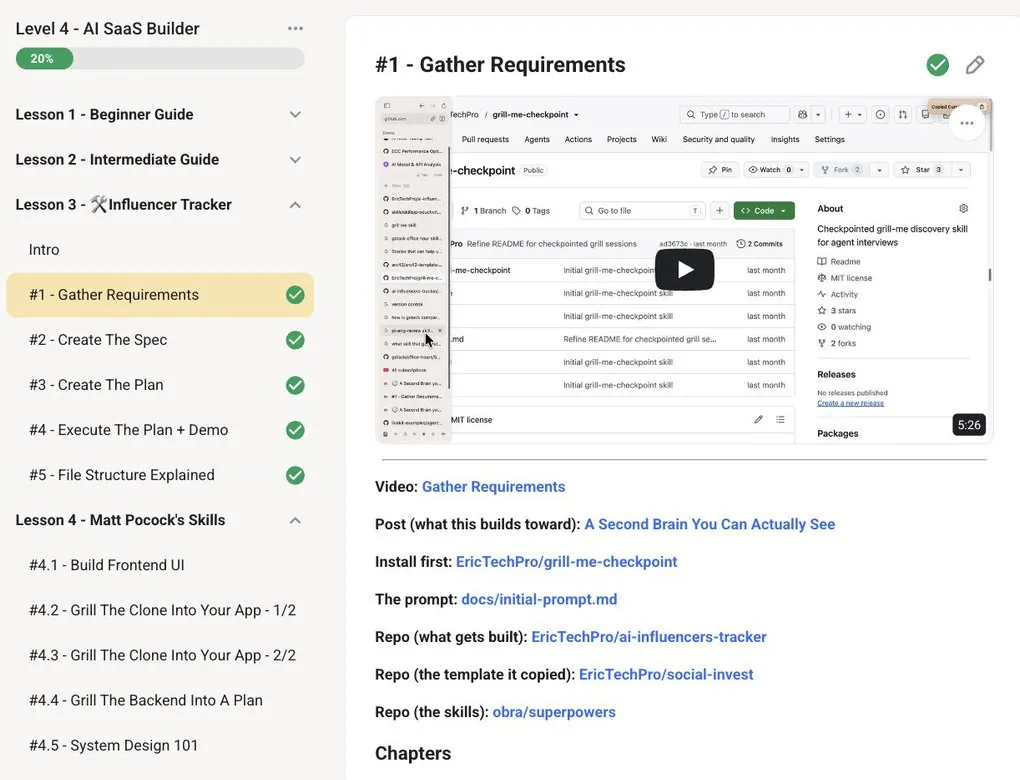Screen dimensions: 1020x780
Task: Click Settings tab in video thumbnail
Action: [x=829, y=139]
